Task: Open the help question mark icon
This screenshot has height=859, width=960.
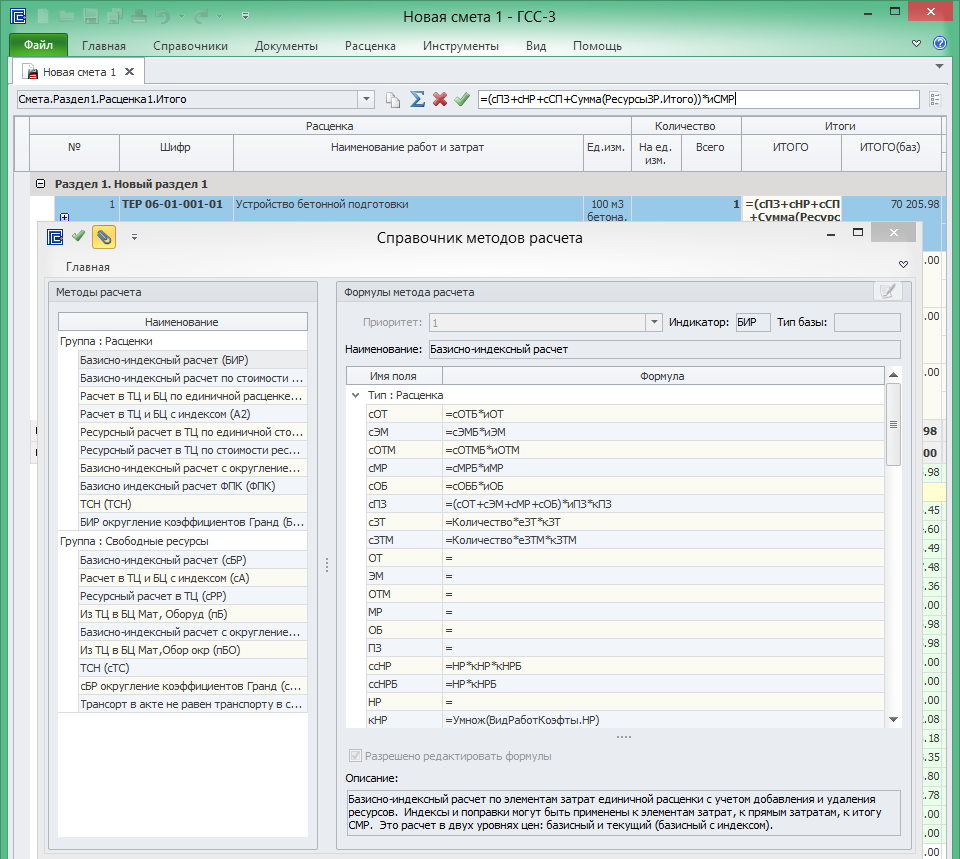Action: click(939, 44)
